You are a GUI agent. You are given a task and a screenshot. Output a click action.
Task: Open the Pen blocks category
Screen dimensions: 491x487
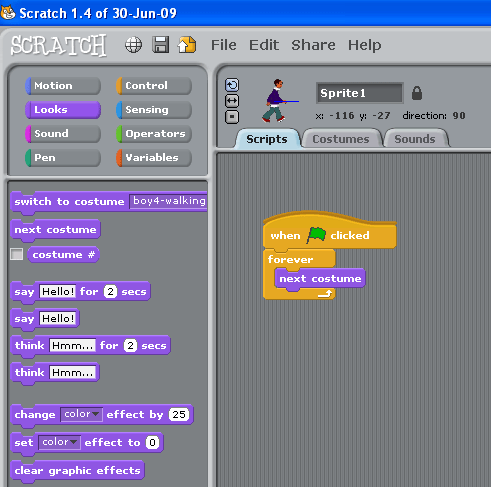(x=63, y=158)
